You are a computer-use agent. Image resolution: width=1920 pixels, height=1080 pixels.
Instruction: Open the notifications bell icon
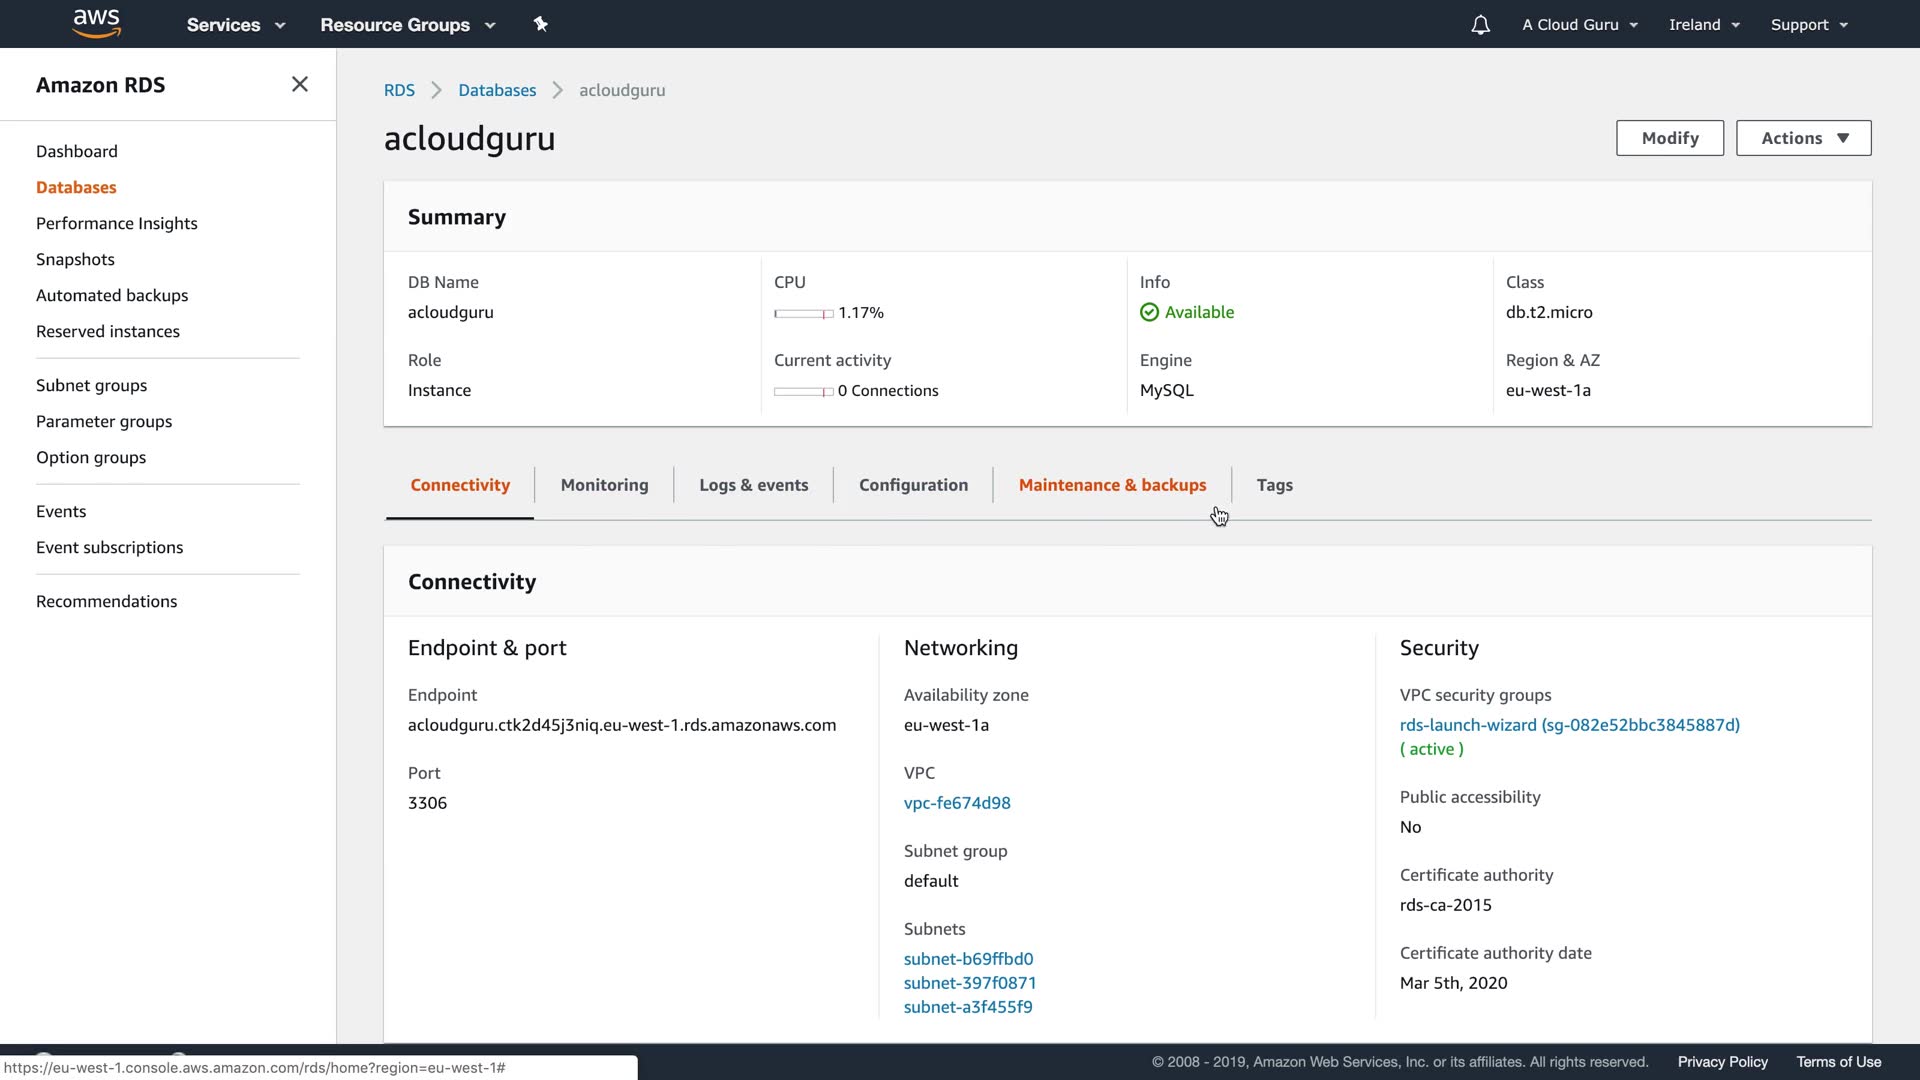[1480, 25]
